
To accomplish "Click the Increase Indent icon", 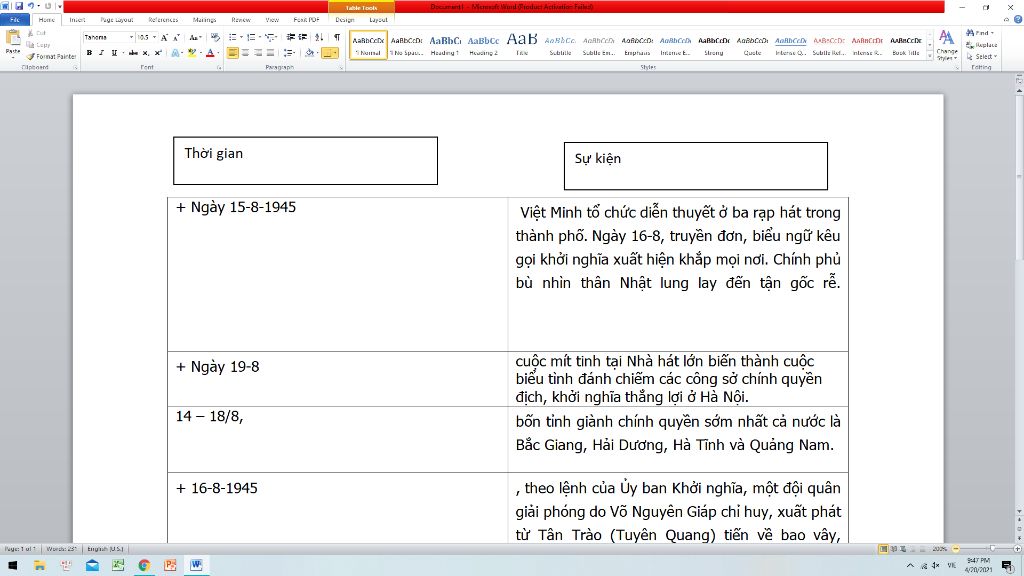I will (x=302, y=38).
